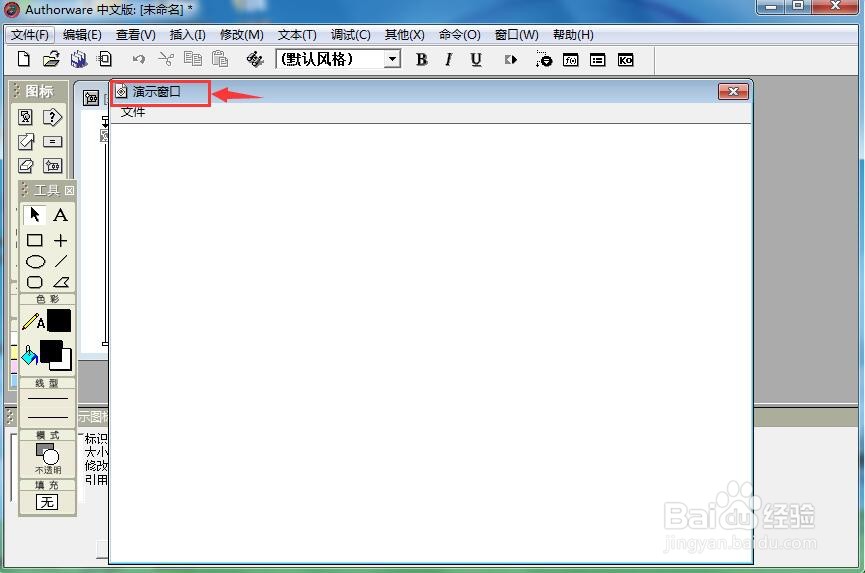Open the Control Panel toolbar icon
The height and width of the screenshot is (573, 865).
[x=543, y=59]
